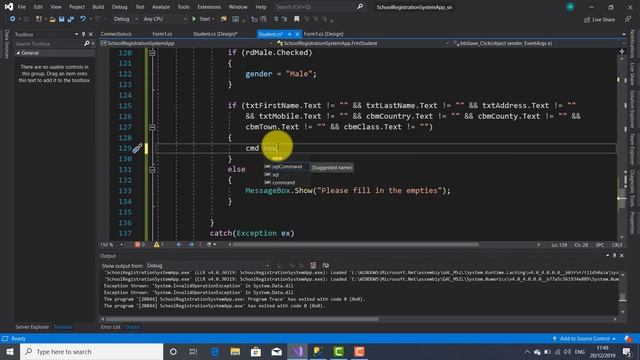Open the Build menu
Image resolution: width=640 pixels, height=360 pixels.
[98, 7]
